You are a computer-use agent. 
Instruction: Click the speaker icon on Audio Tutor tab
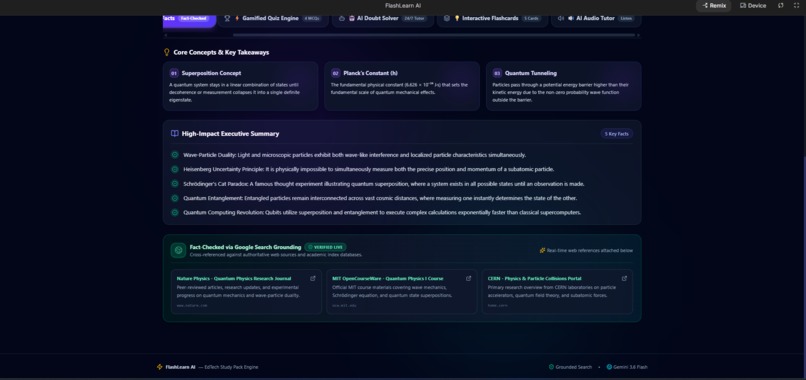pos(561,19)
